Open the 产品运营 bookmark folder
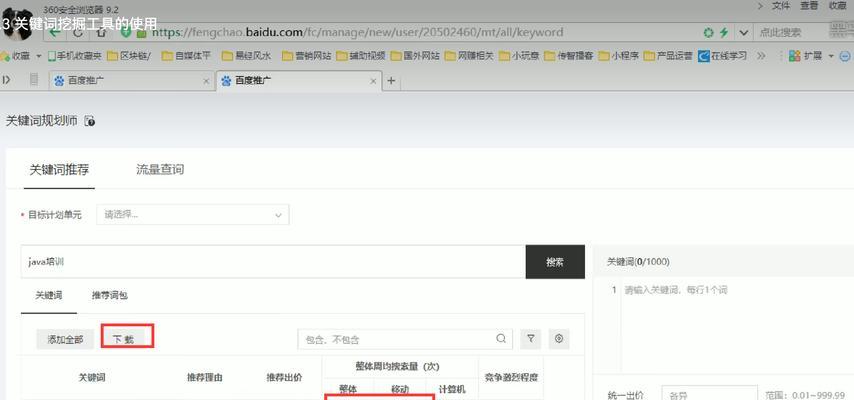This screenshot has height=400, width=854. (668, 56)
